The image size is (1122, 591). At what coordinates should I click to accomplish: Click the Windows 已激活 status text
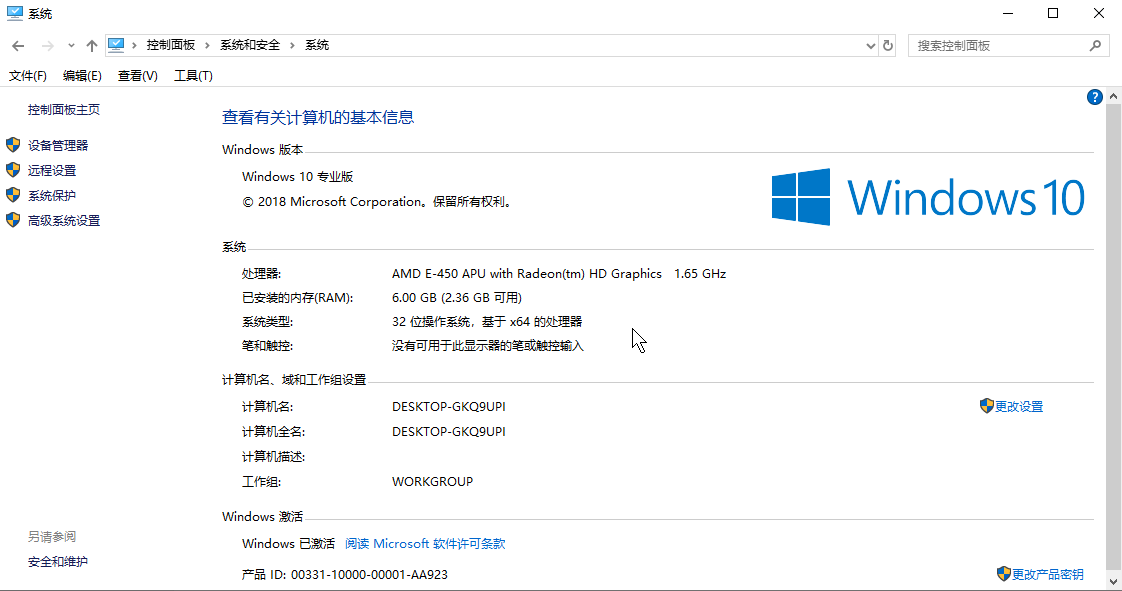(x=288, y=544)
